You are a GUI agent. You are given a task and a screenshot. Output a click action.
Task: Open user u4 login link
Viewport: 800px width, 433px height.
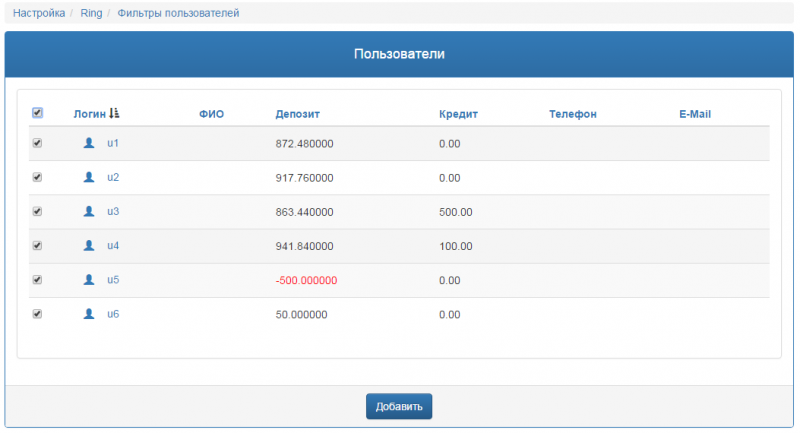point(113,245)
